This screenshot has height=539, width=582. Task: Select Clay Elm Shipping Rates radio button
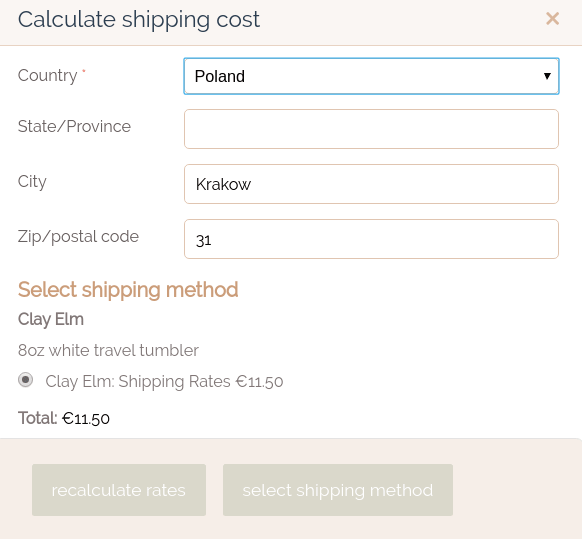26,380
